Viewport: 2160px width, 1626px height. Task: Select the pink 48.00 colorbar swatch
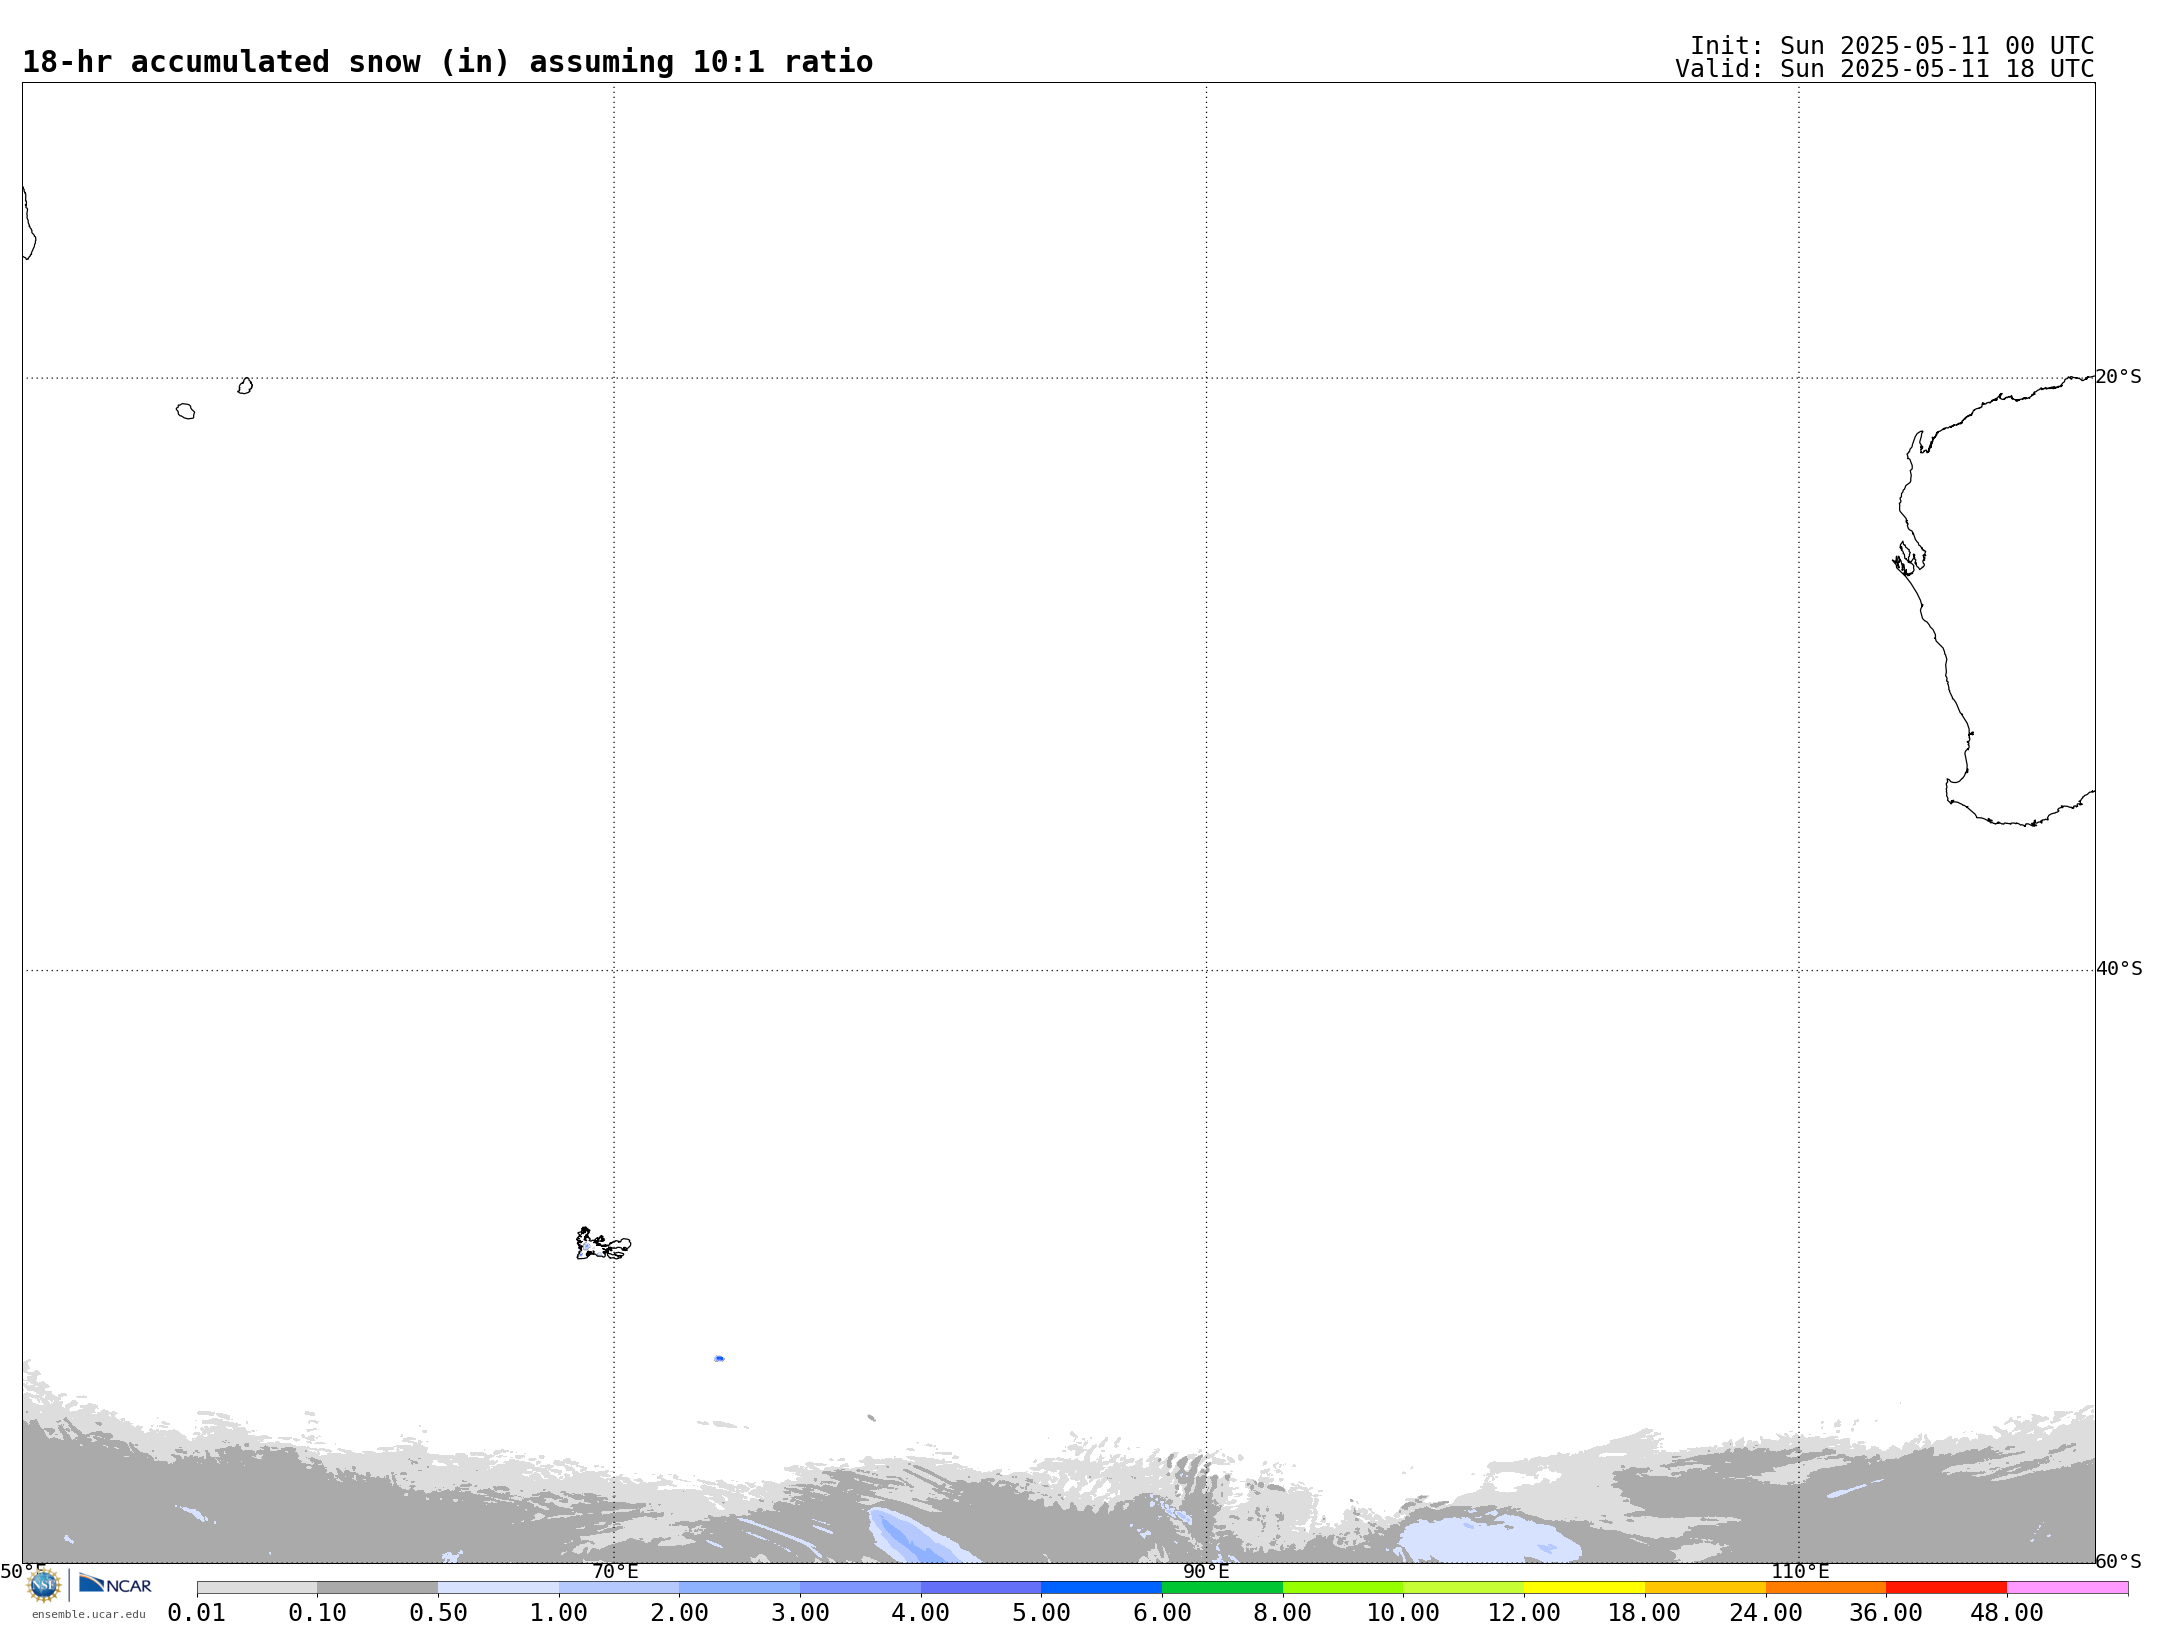click(2067, 1588)
